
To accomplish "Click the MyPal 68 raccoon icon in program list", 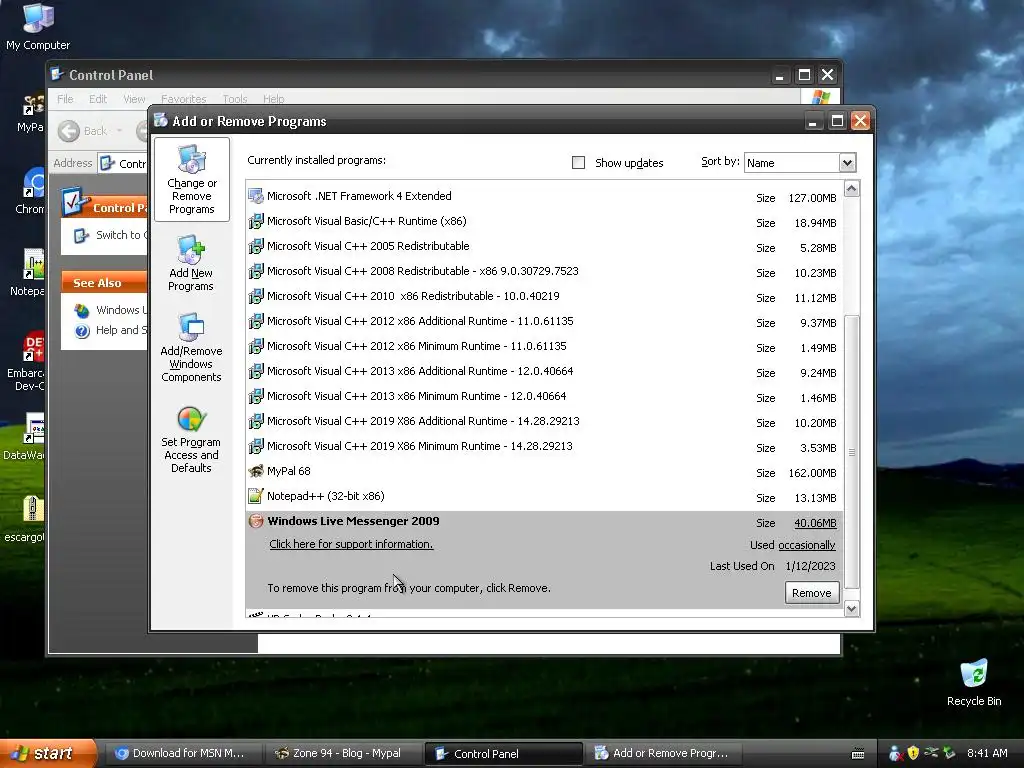I will (256, 471).
